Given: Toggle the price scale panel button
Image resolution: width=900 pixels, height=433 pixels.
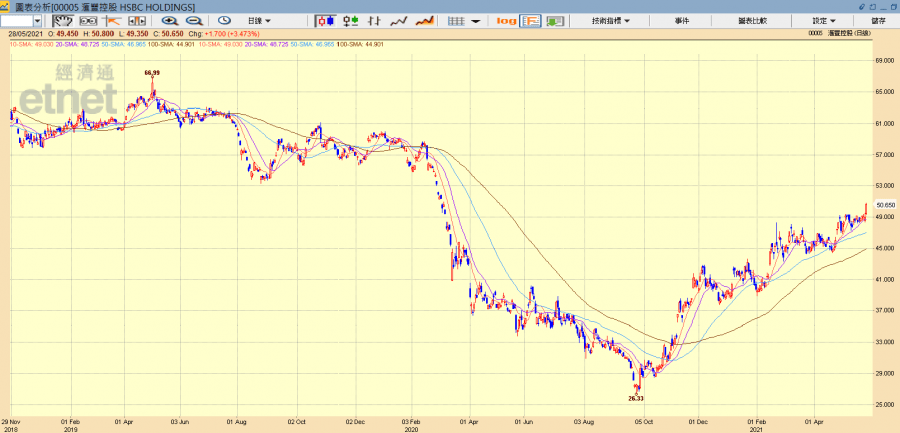Looking at the screenshot, I should point(530,20).
